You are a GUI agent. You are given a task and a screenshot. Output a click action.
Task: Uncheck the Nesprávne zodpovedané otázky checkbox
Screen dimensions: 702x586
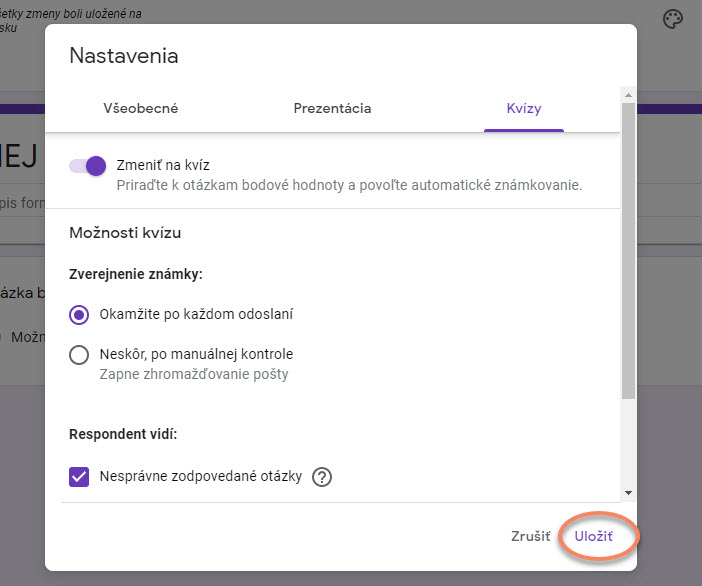[x=80, y=476]
